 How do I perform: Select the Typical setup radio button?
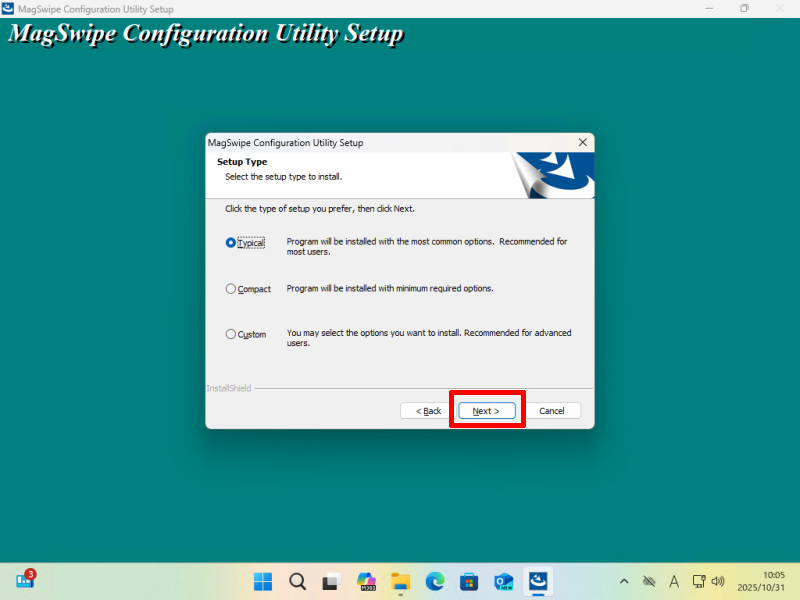(231, 242)
